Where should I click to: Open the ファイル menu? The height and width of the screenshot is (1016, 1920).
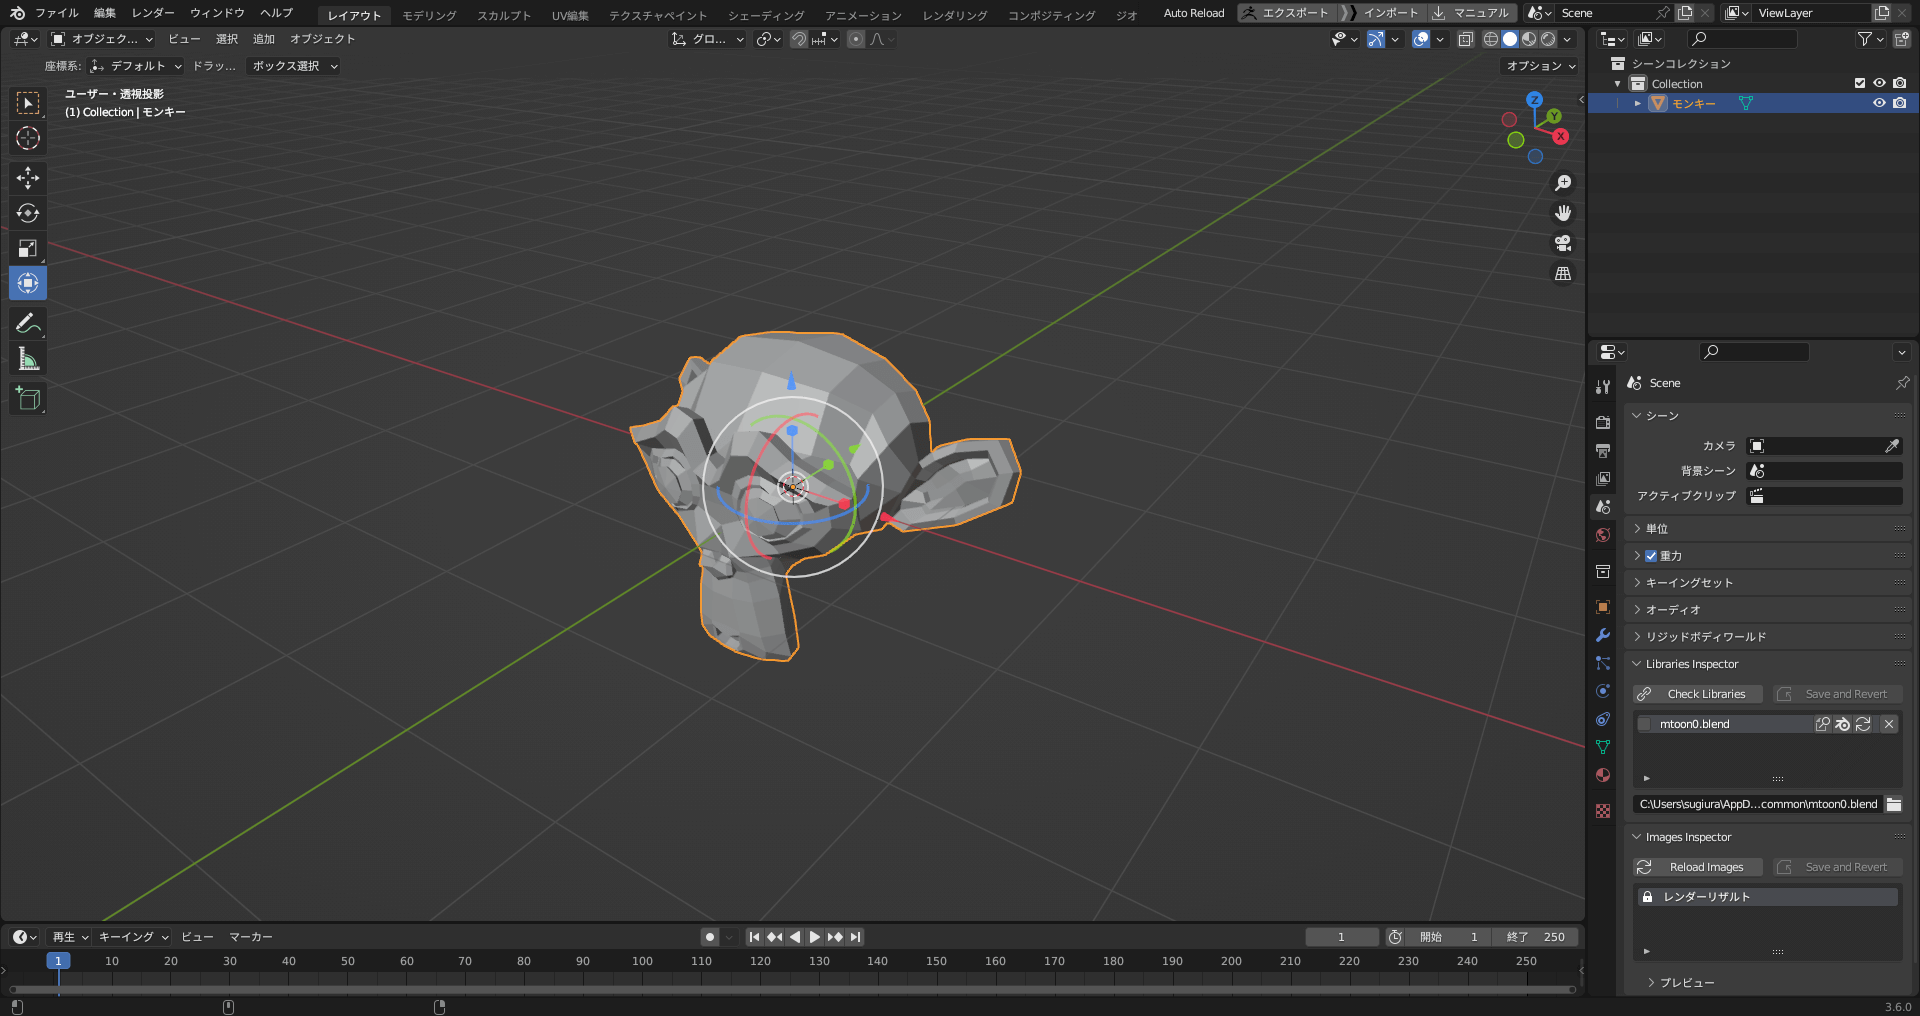(x=57, y=13)
